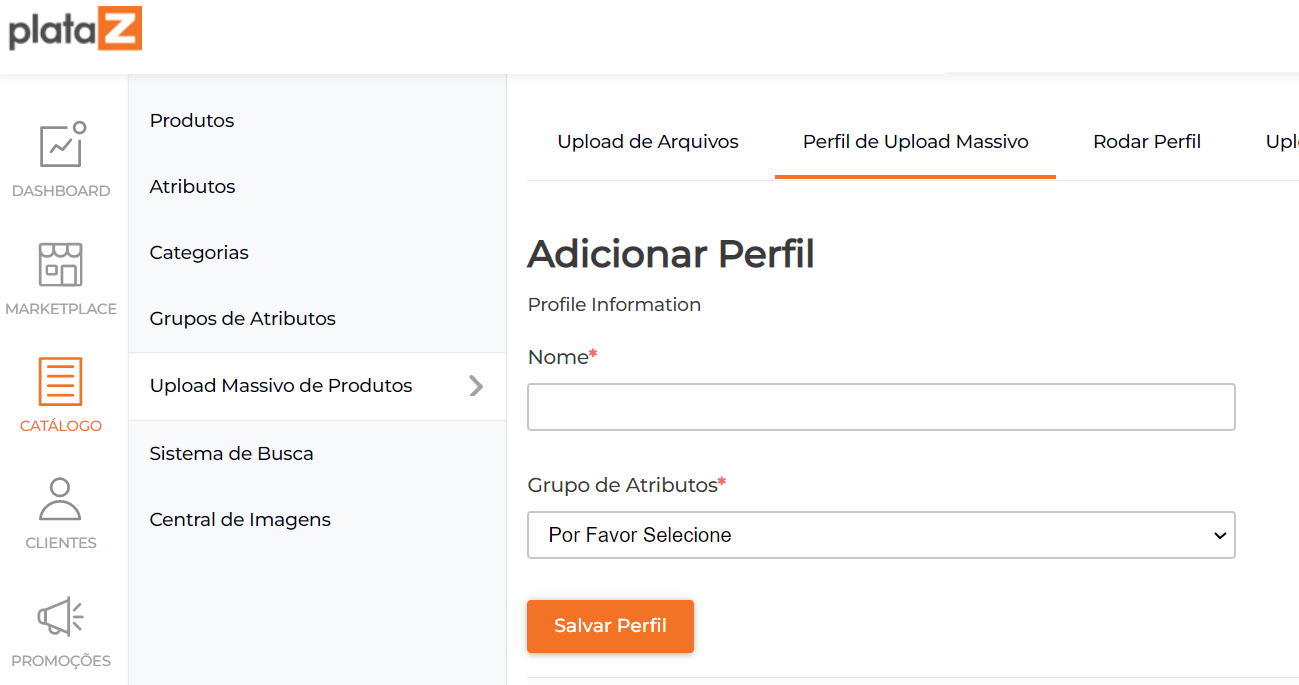Image resolution: width=1299 pixels, height=685 pixels.
Task: Open the Rodar Perfil tab
Action: (x=1147, y=142)
